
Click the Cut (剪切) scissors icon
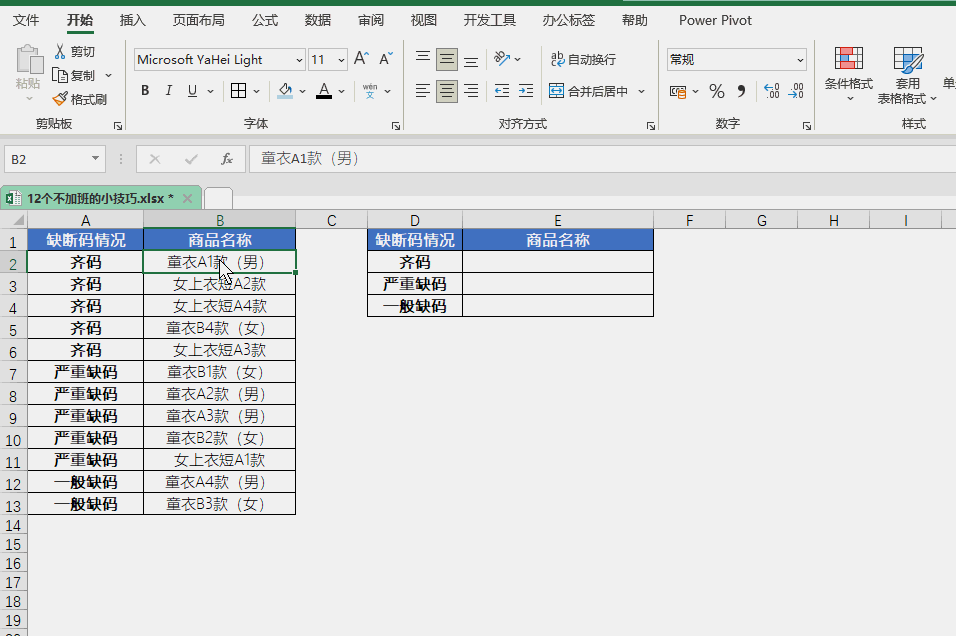point(60,52)
